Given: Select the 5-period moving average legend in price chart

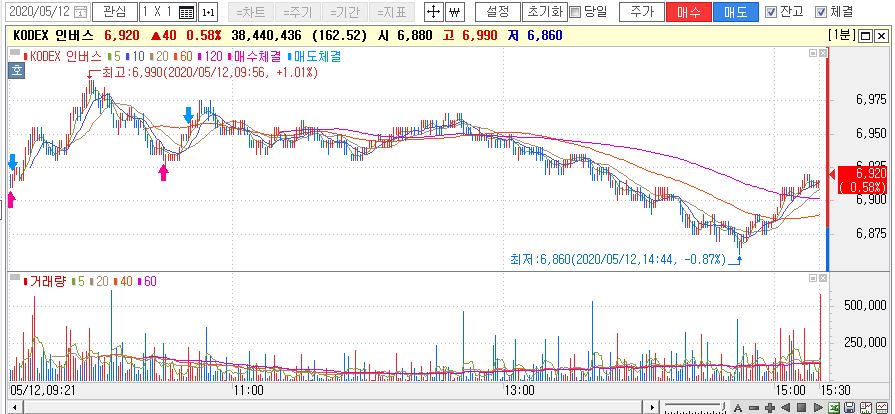Looking at the screenshot, I should click(x=114, y=57).
